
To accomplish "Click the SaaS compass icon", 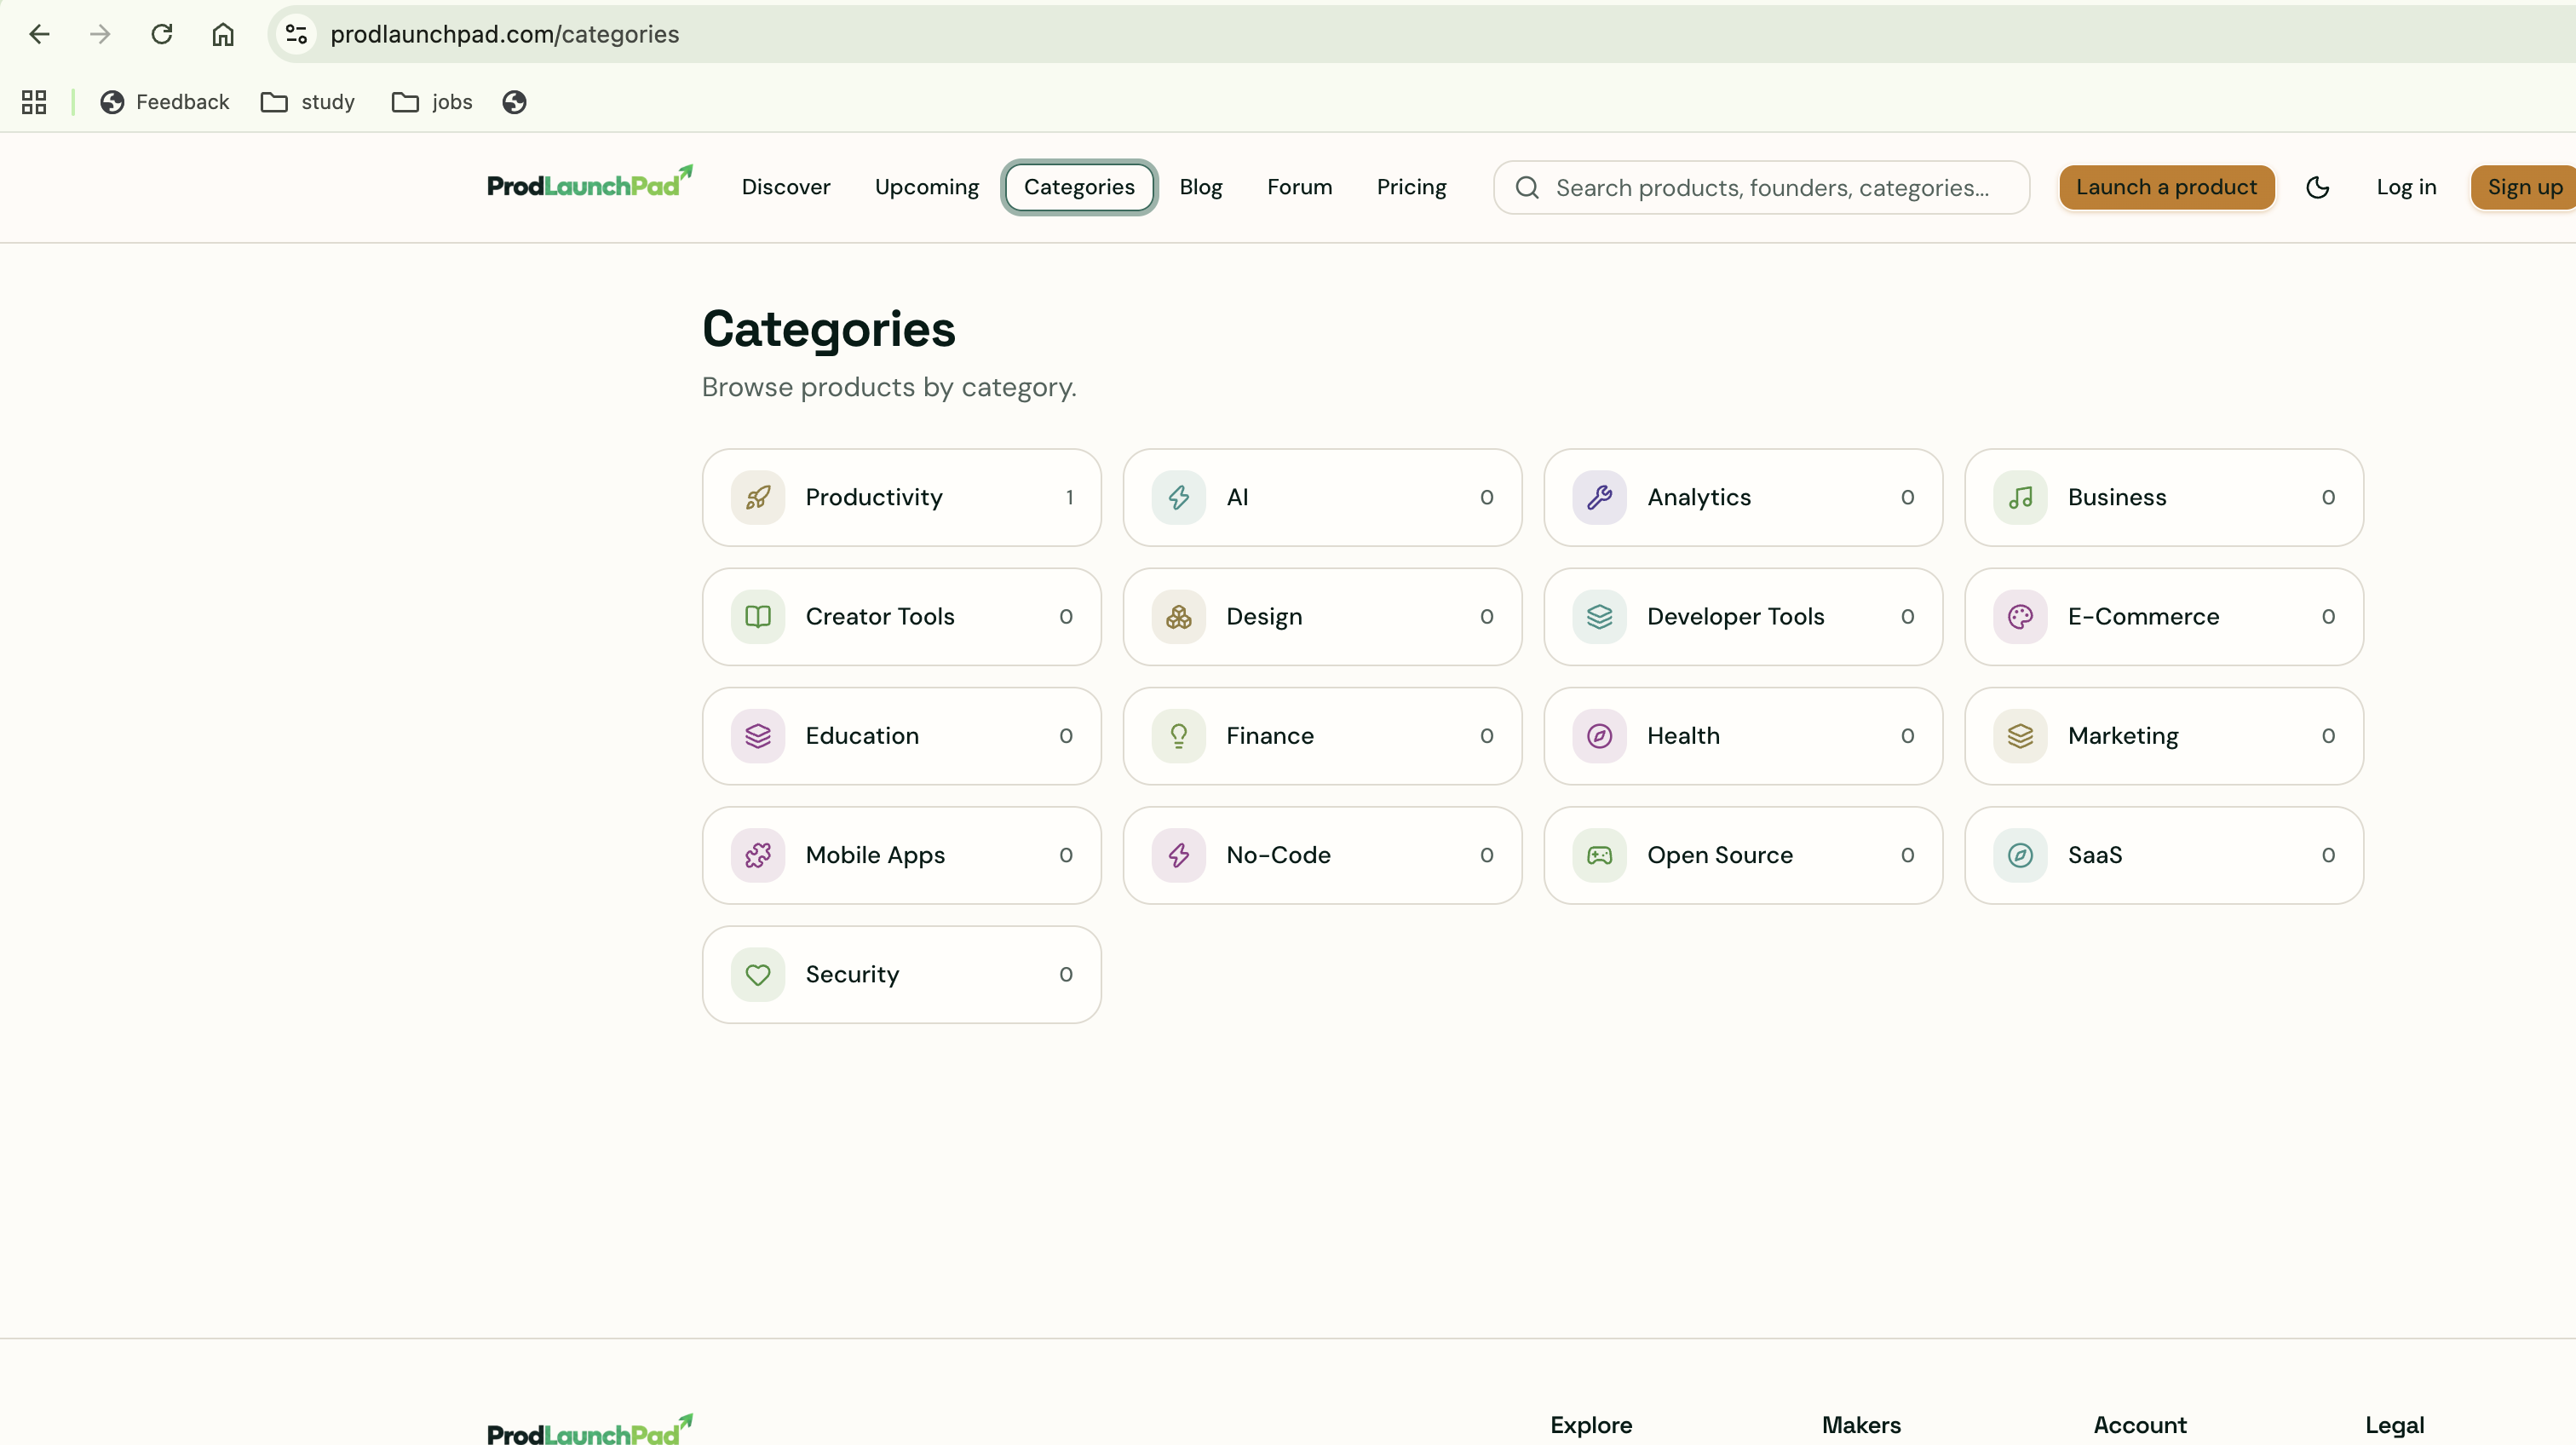I will (x=2021, y=854).
